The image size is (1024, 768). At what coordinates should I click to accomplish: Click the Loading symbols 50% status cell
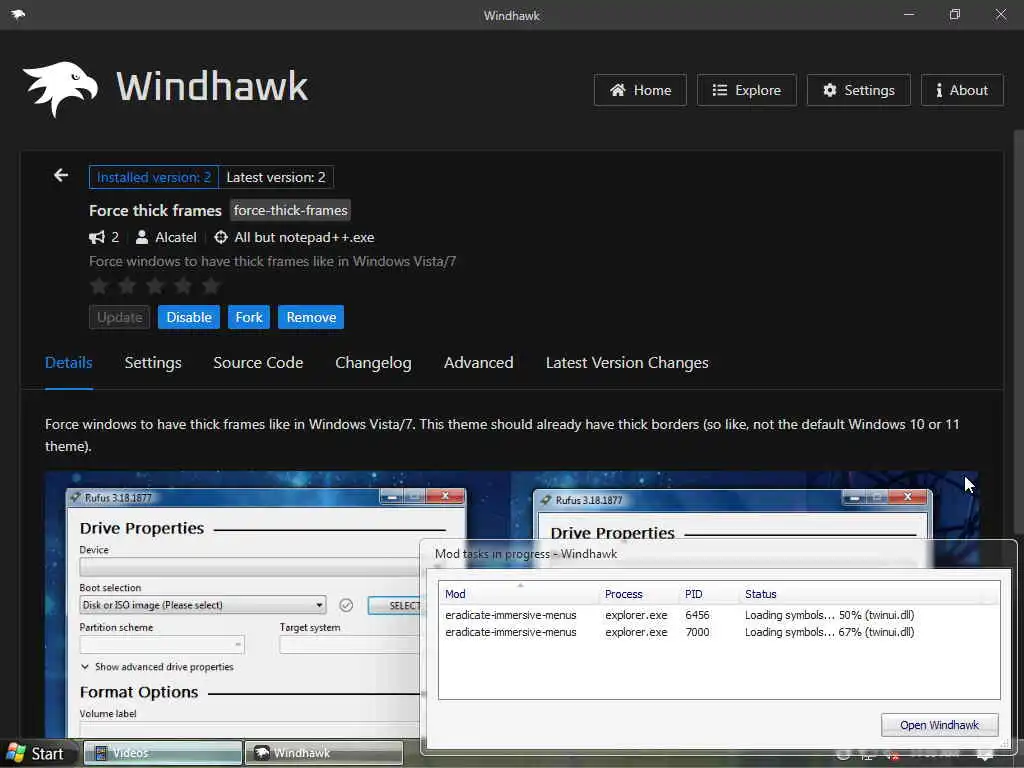tap(829, 615)
